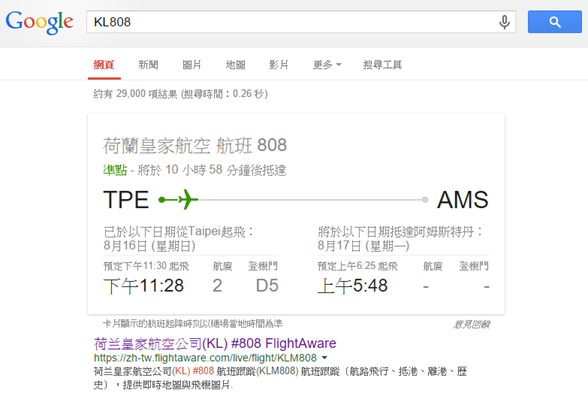Go to the 地圖 tab
588x393 pixels.
[x=235, y=65]
